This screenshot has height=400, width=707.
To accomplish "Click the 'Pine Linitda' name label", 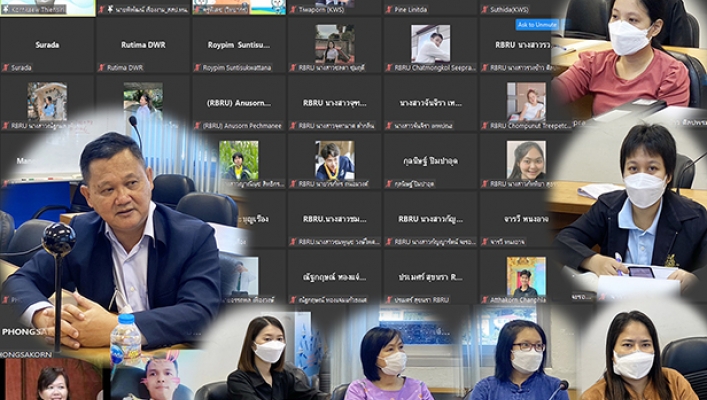I will coord(411,9).
